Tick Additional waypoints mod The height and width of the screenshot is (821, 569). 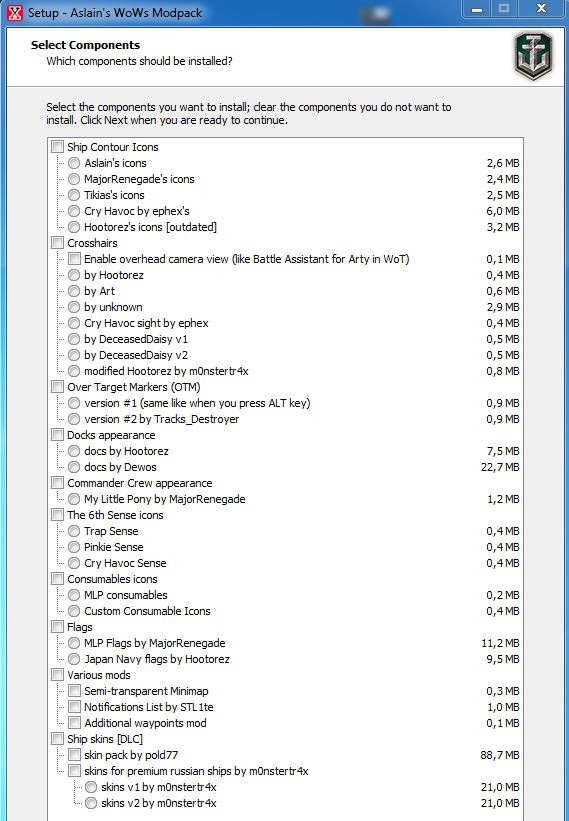pos(74,723)
